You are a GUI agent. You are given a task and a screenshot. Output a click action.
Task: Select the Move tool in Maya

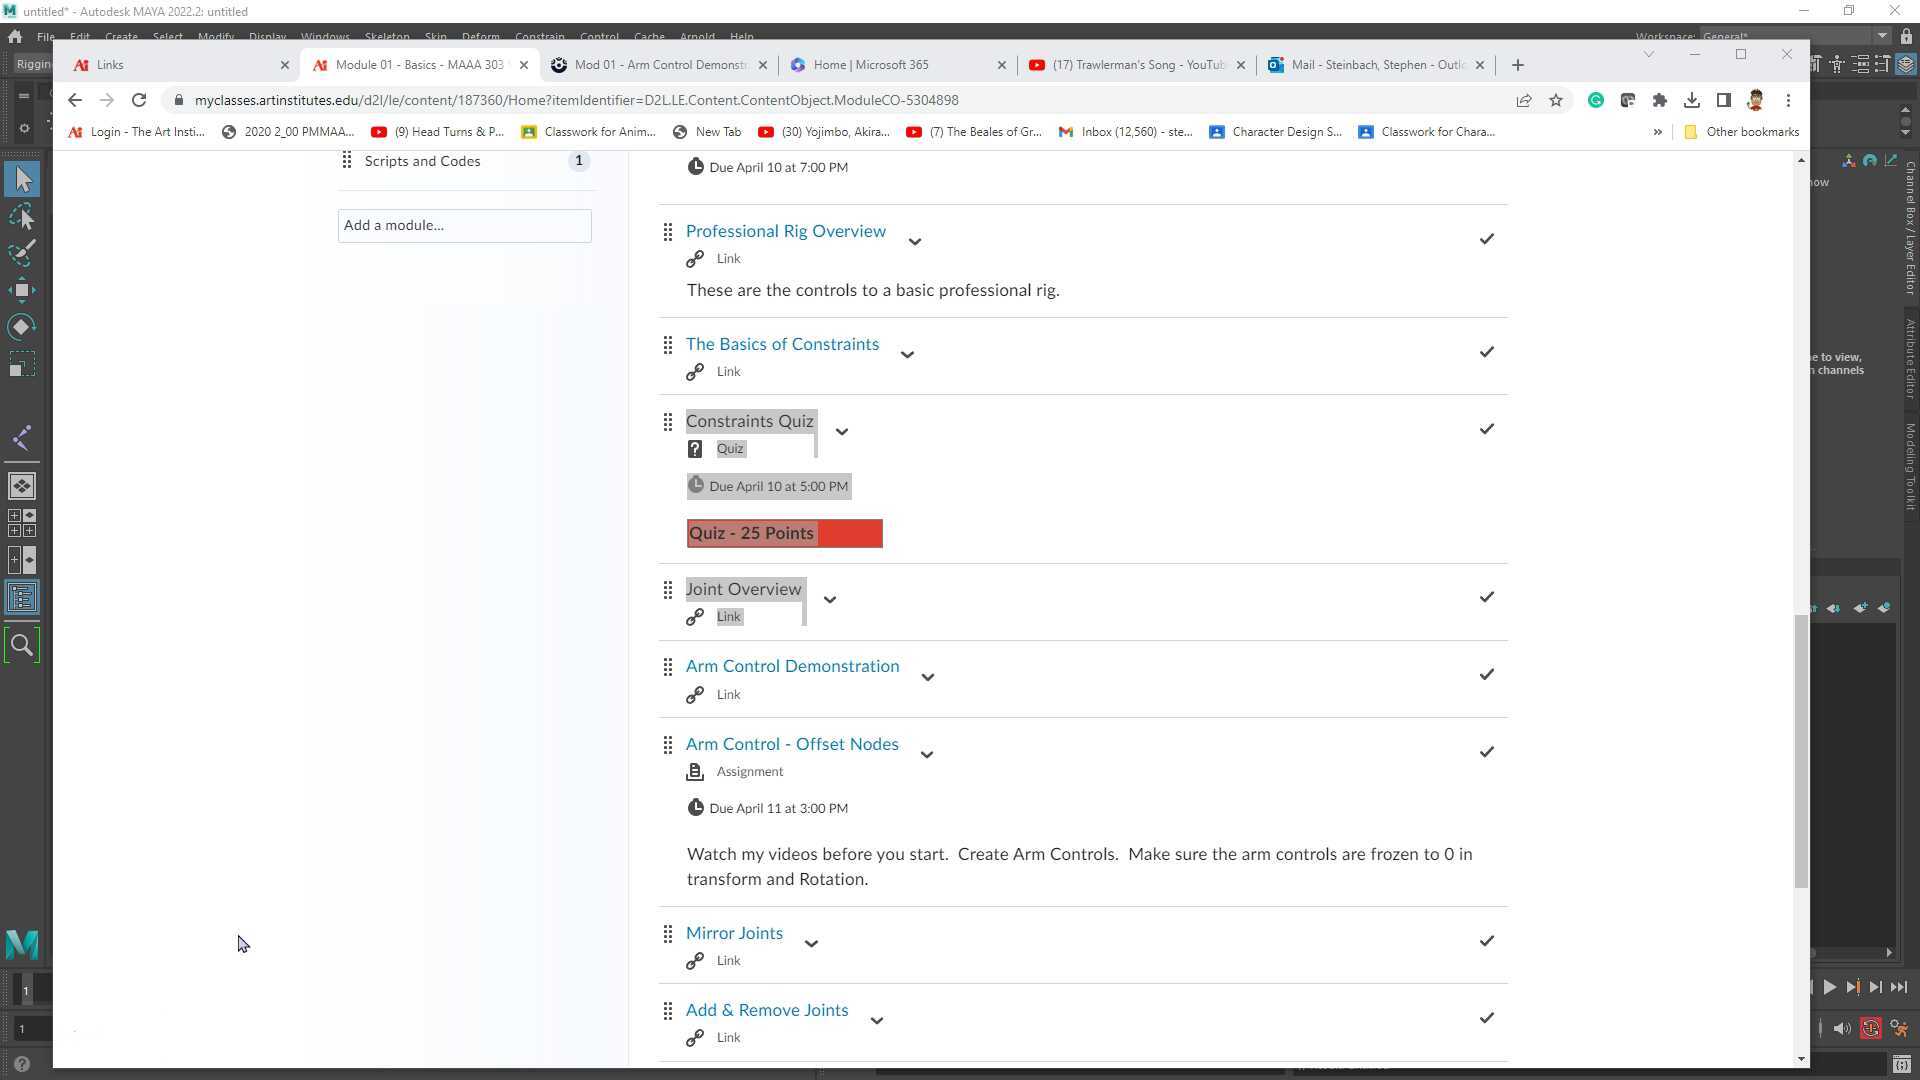(22, 290)
